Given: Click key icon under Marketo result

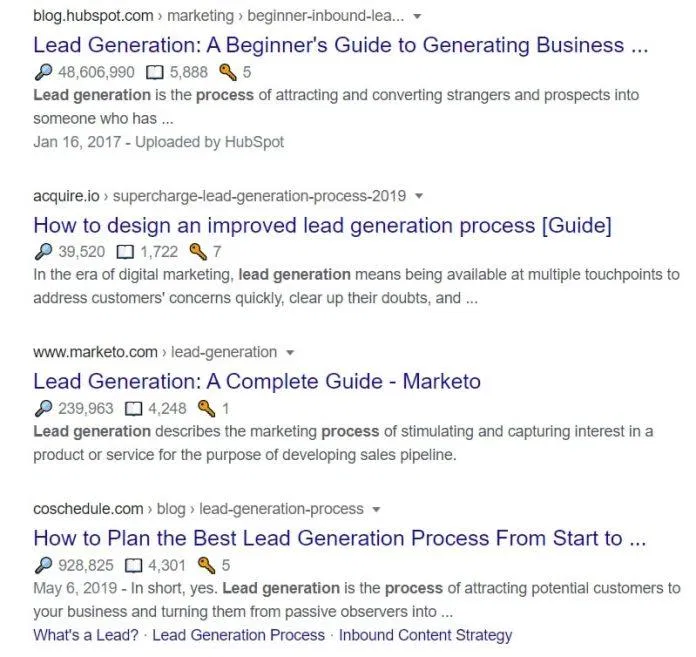Looking at the screenshot, I should 206,408.
